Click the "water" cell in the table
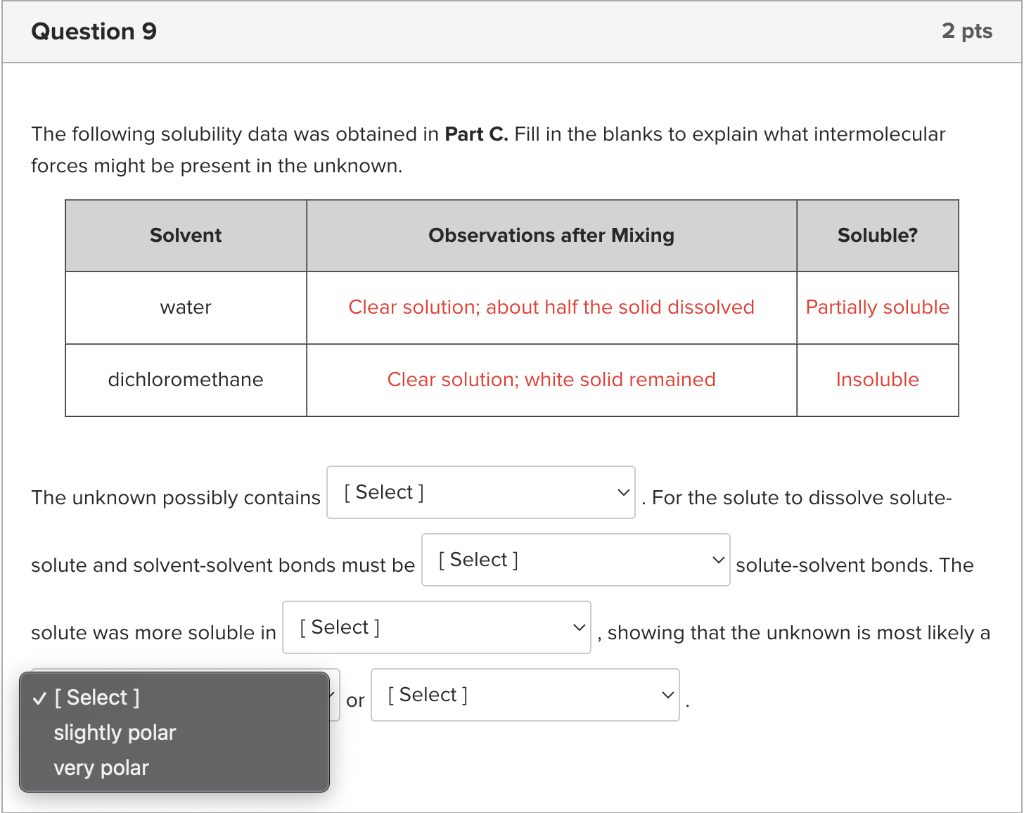Image resolution: width=1024 pixels, height=813 pixels. click(185, 307)
